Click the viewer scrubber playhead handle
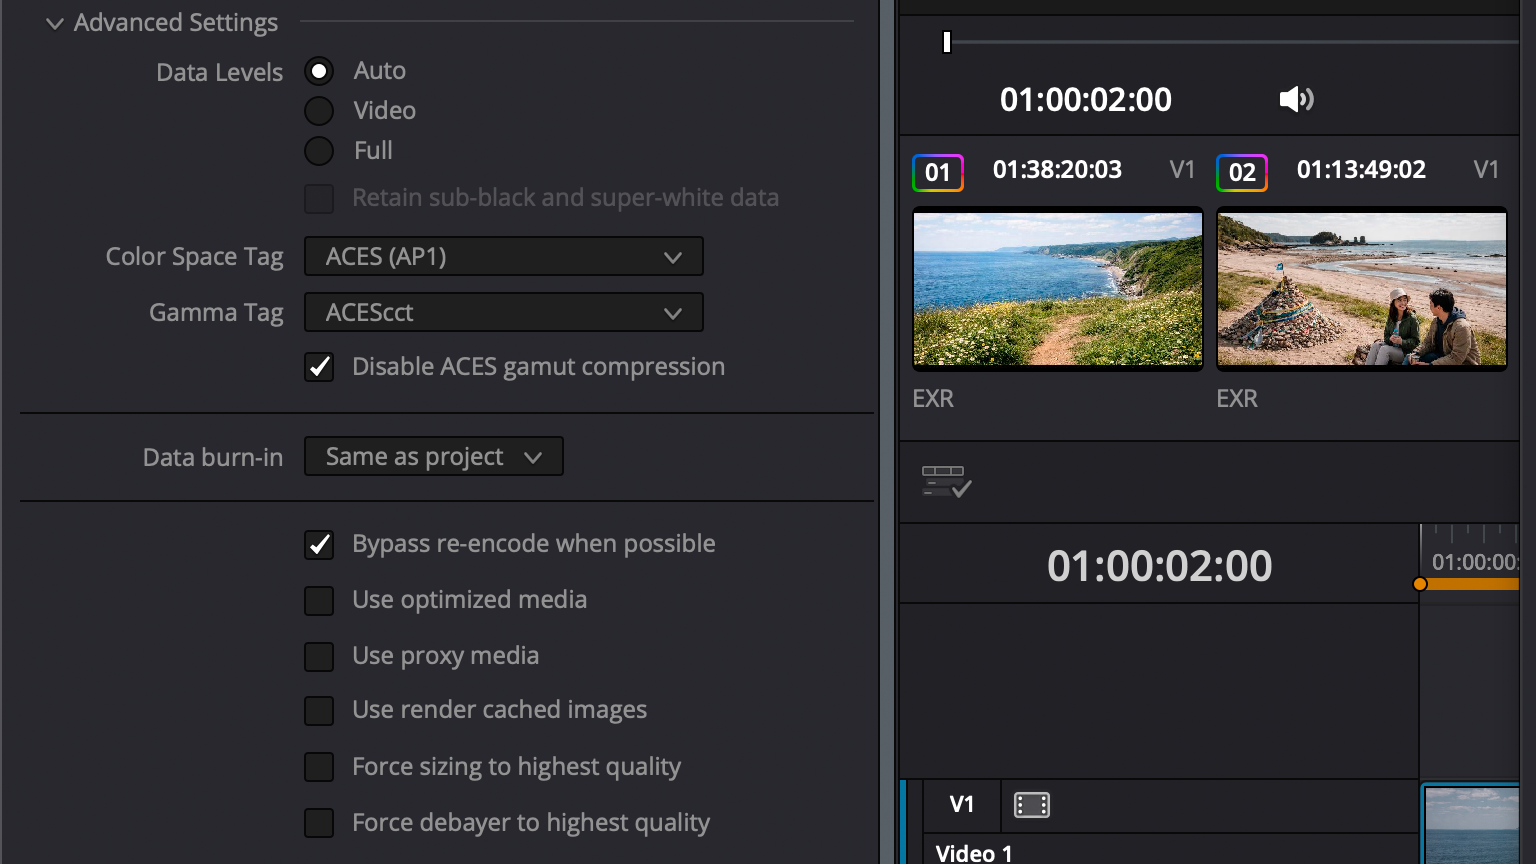 [946, 42]
